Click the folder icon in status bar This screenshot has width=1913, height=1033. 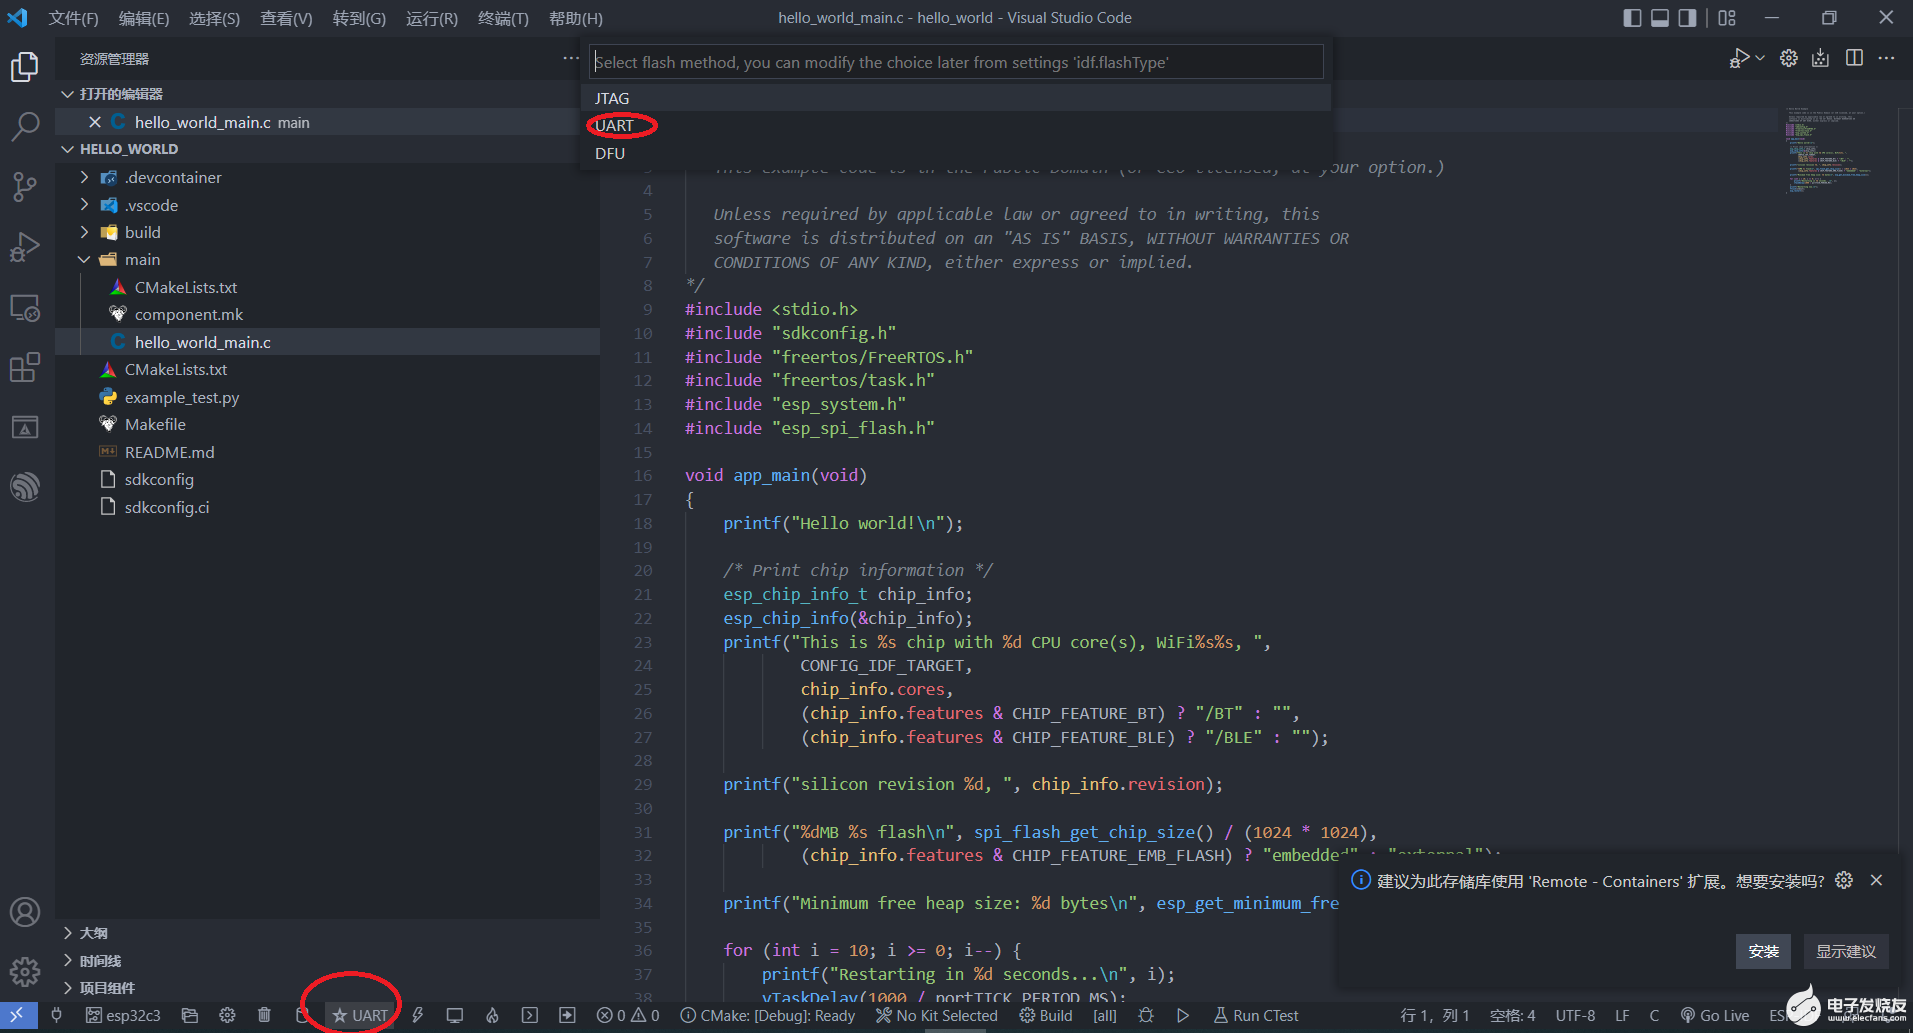[190, 1015]
